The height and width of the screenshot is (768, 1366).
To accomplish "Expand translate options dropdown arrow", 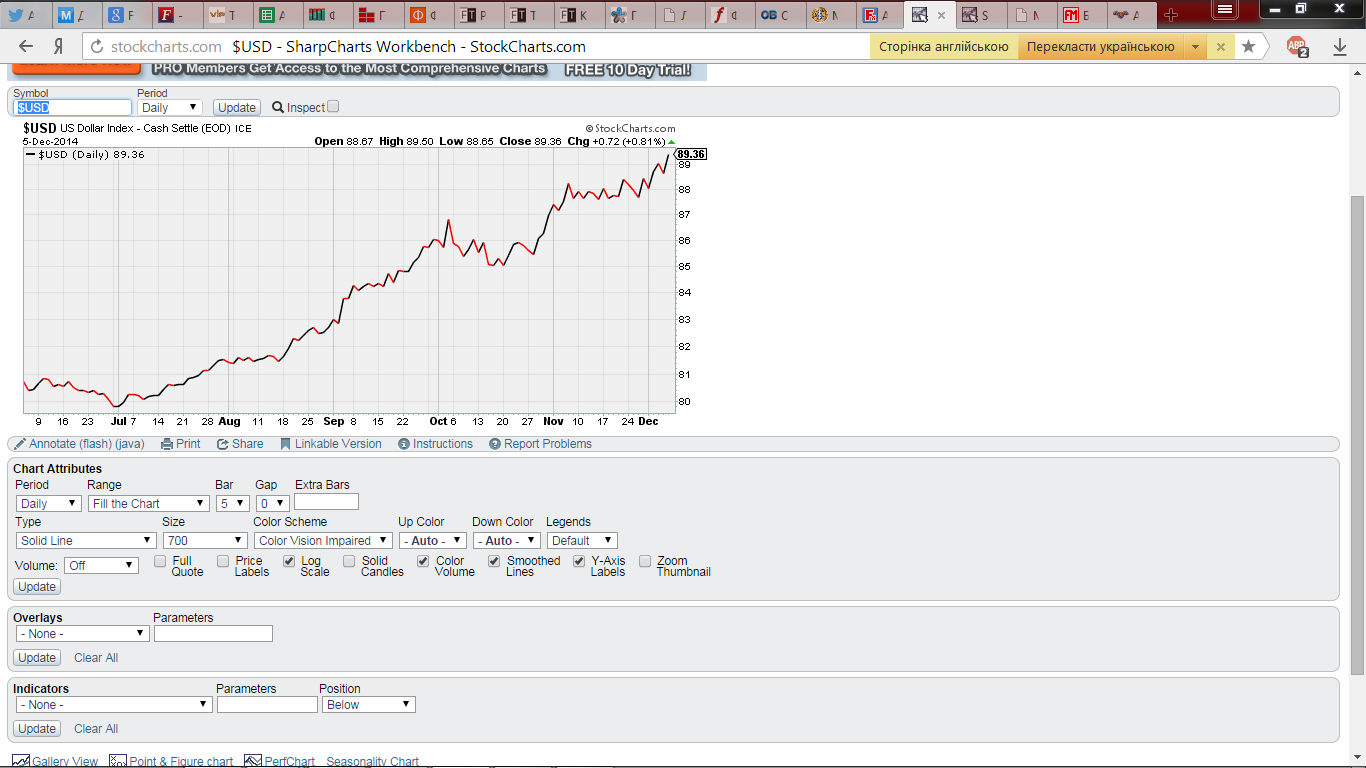I will pyautogui.click(x=1195, y=47).
